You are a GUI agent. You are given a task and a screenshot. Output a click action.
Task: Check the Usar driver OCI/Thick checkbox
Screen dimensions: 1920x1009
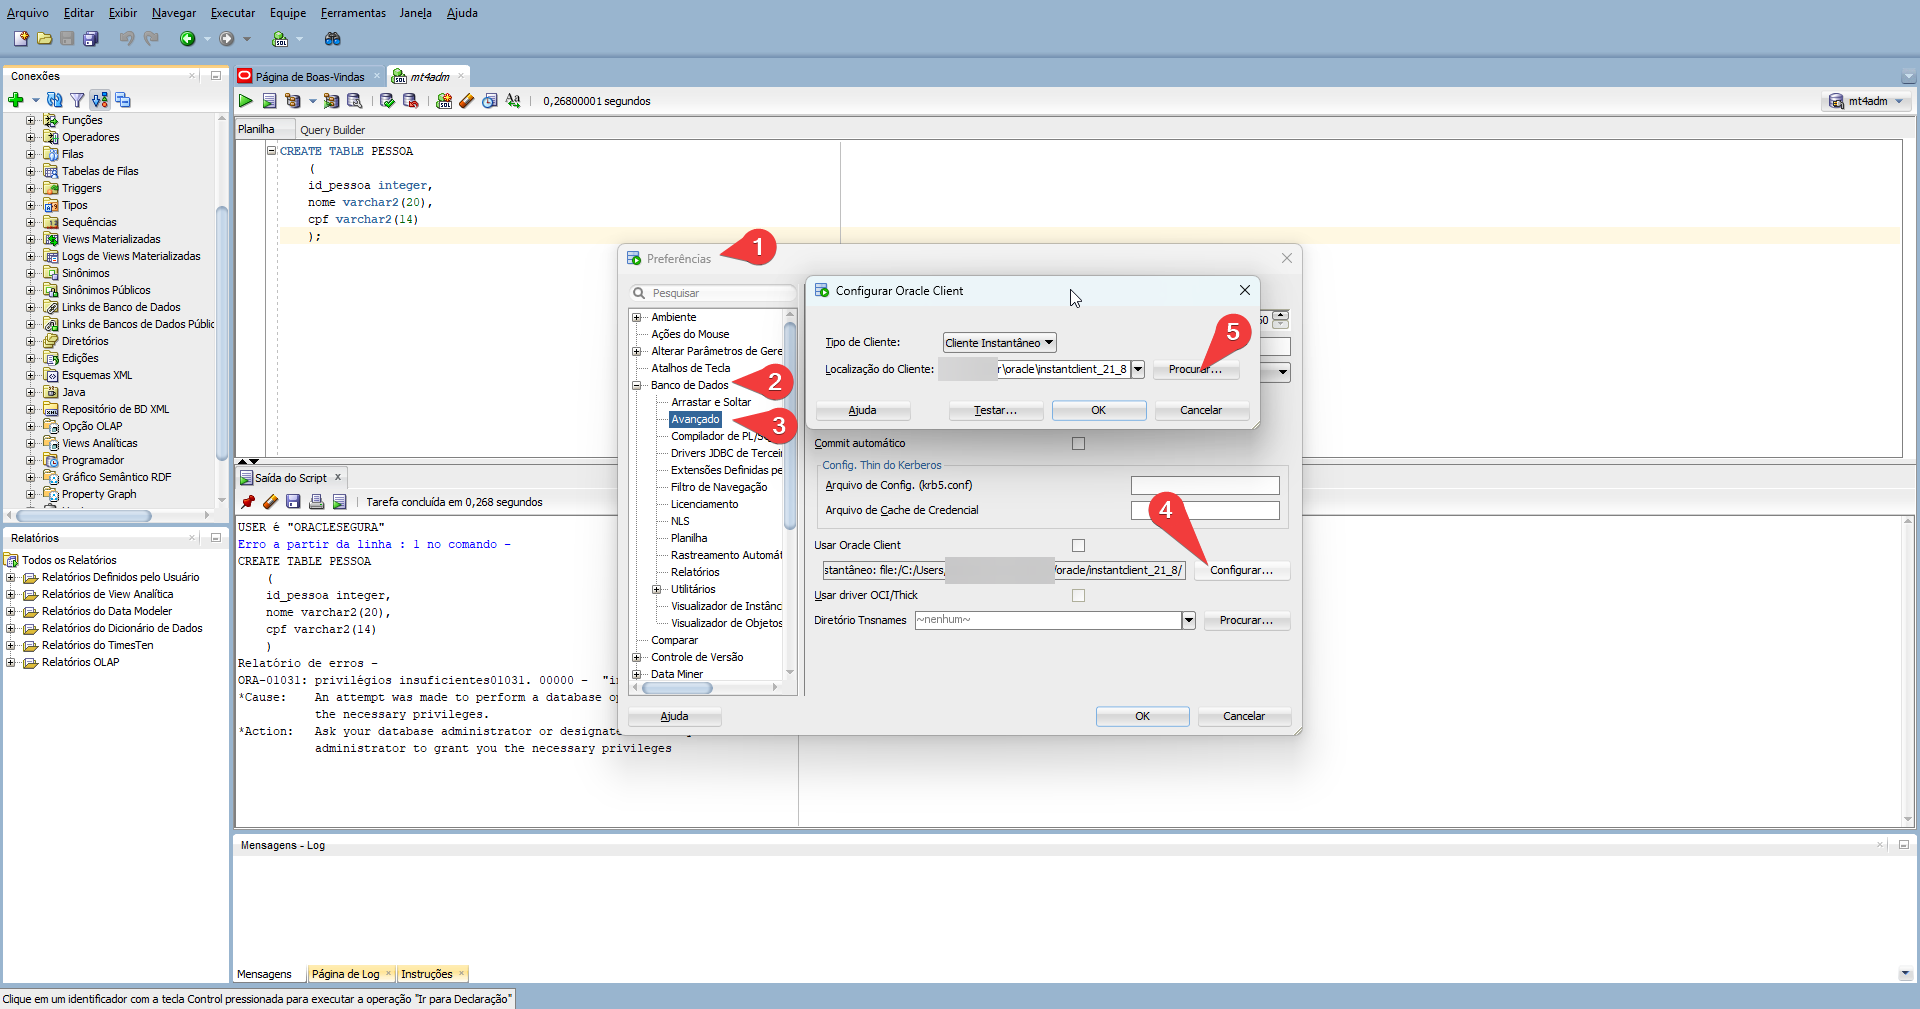coord(1078,596)
